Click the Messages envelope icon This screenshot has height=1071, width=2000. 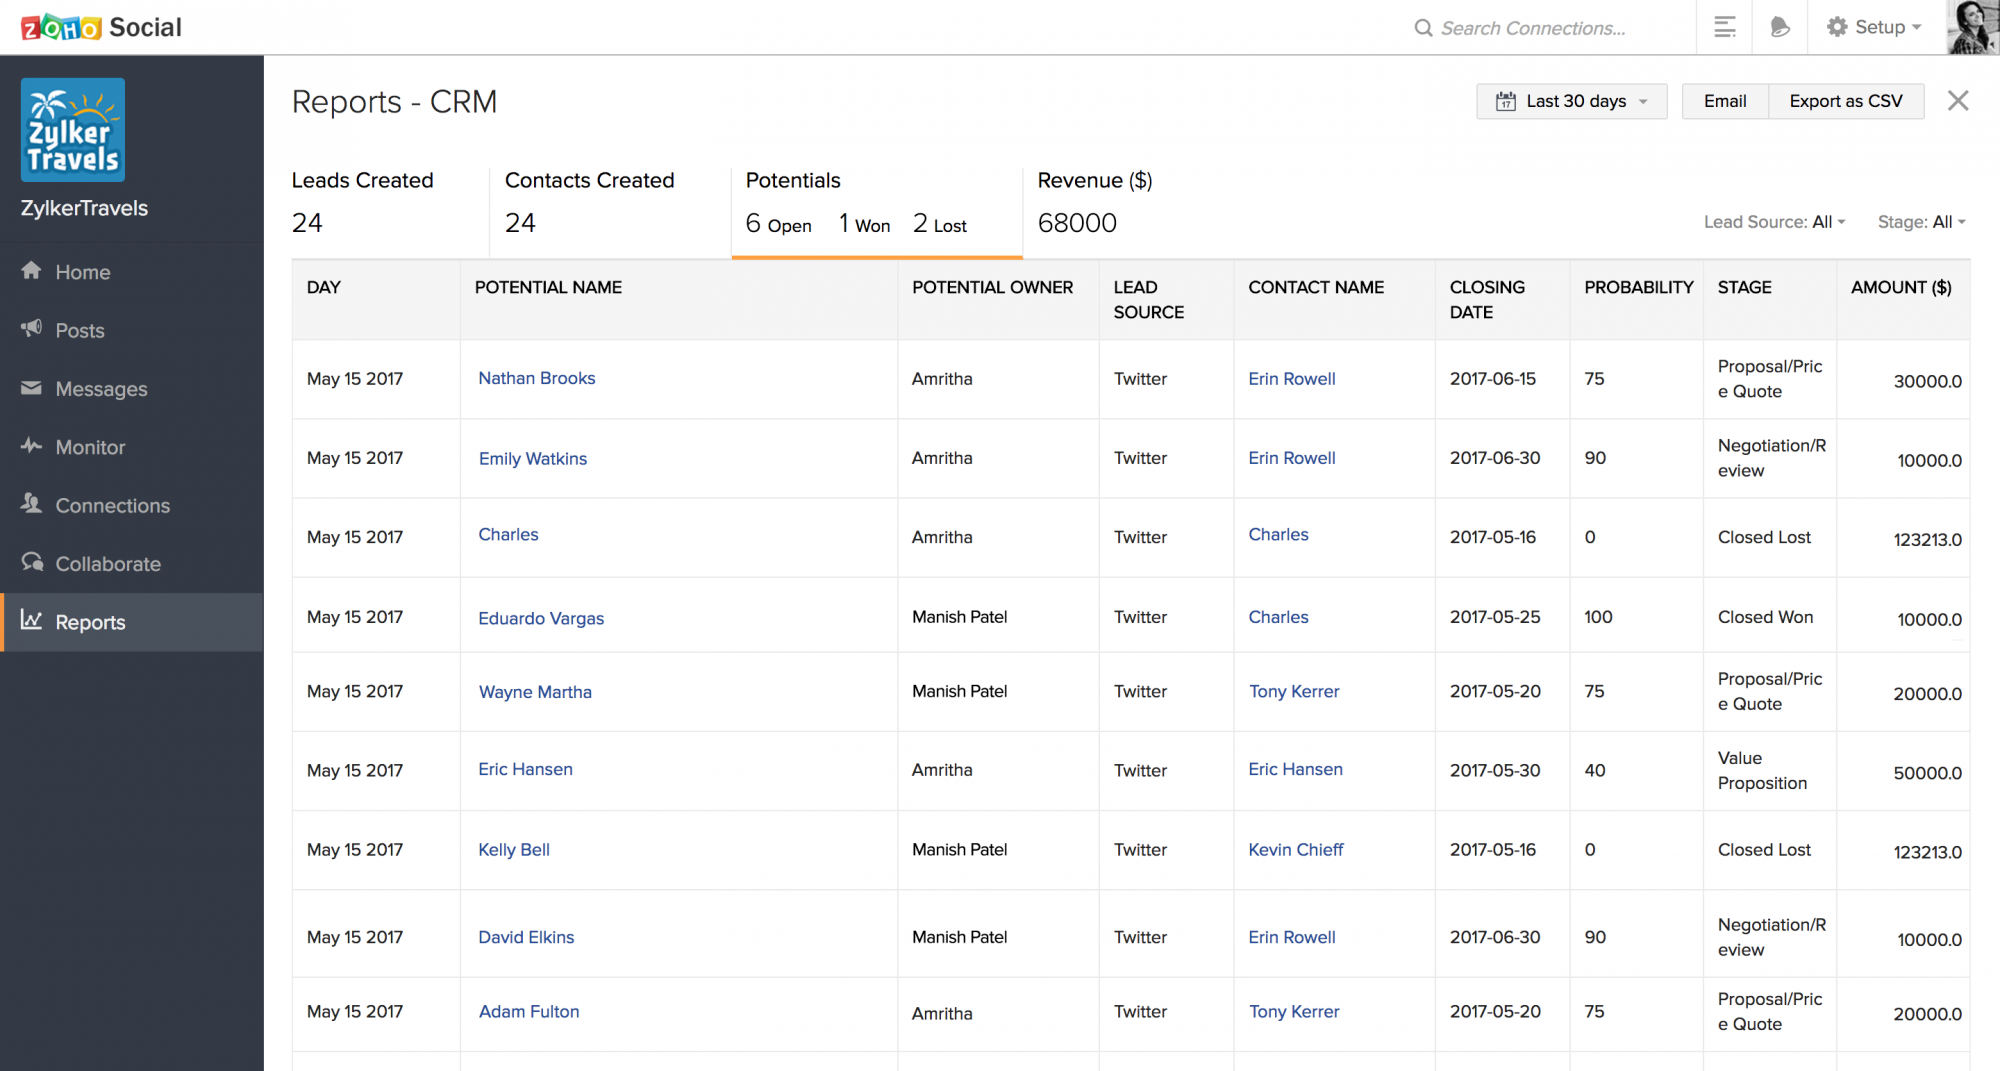click(32, 388)
